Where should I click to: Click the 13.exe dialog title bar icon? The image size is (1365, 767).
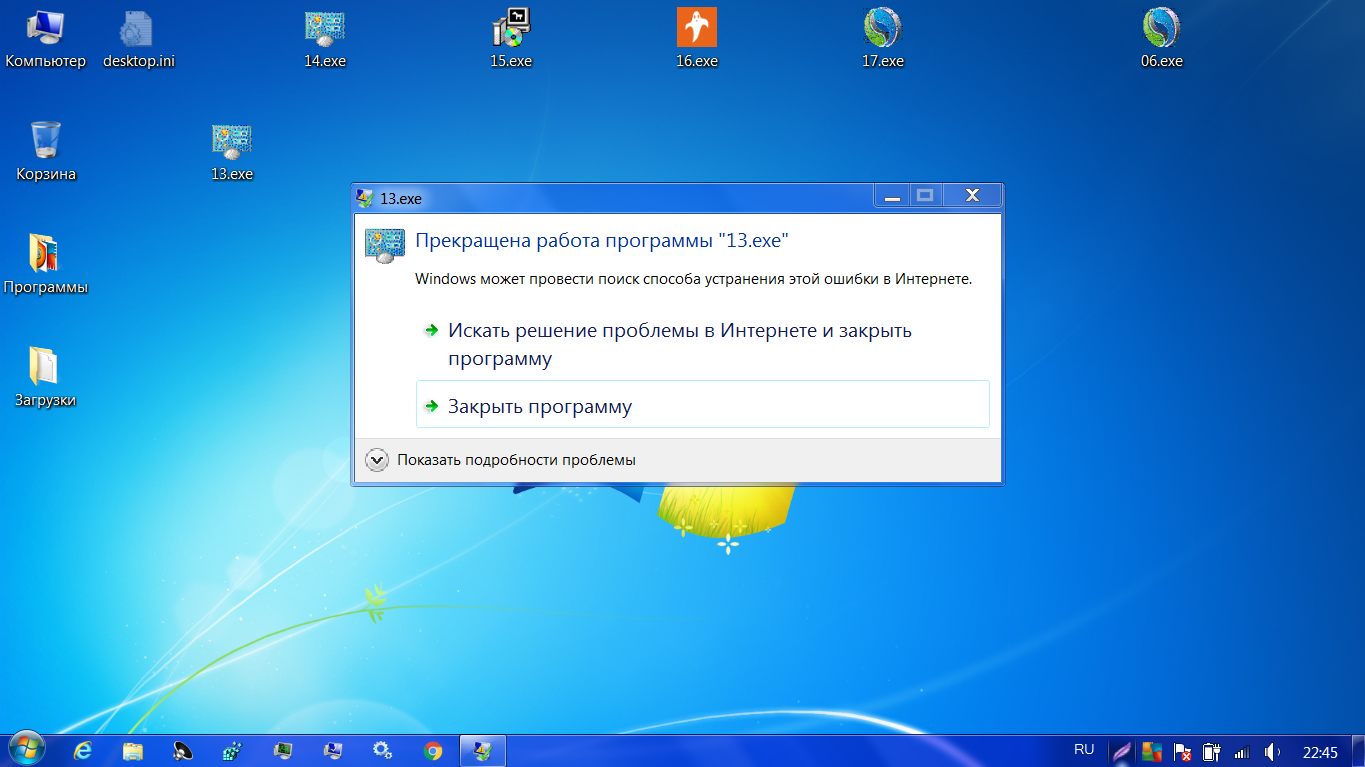click(365, 198)
